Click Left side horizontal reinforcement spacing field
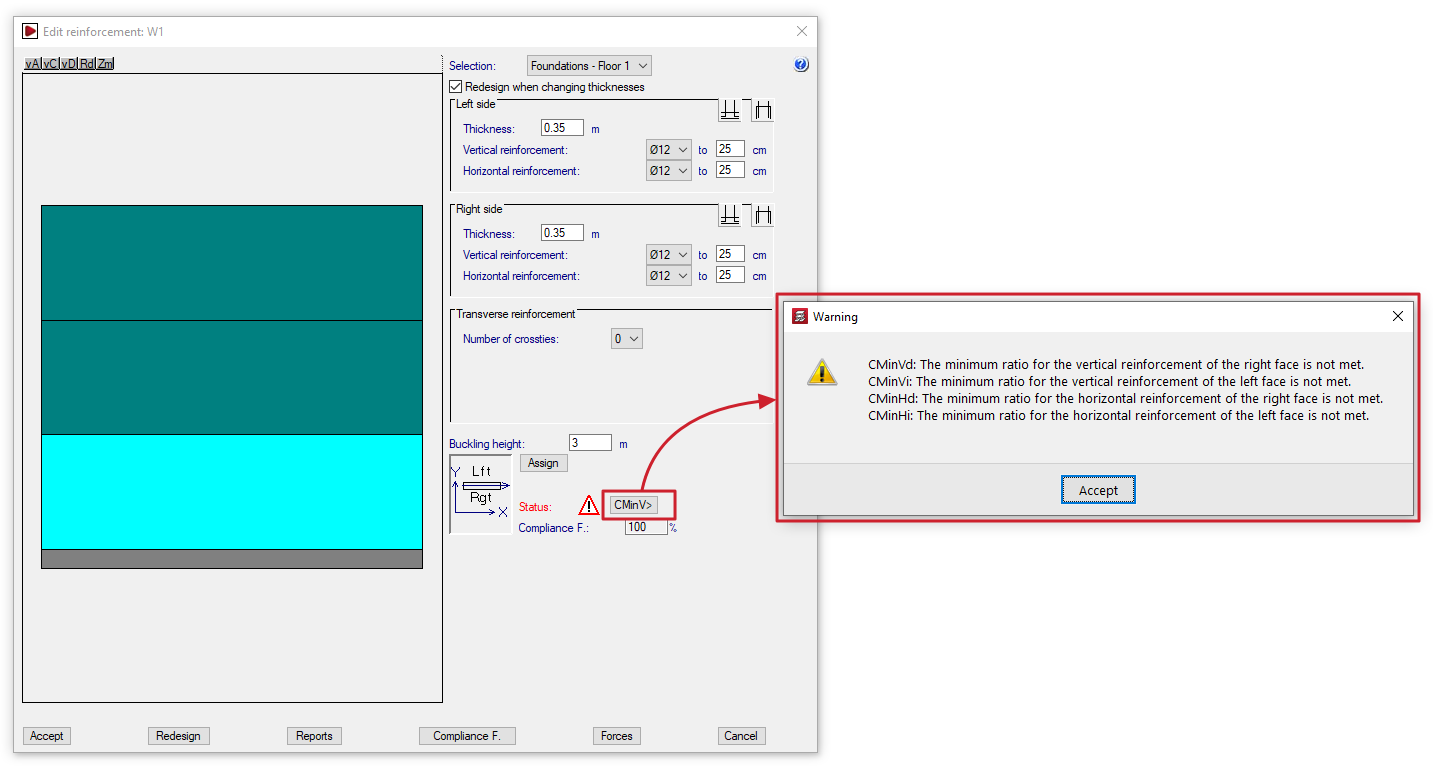 pyautogui.click(x=730, y=170)
